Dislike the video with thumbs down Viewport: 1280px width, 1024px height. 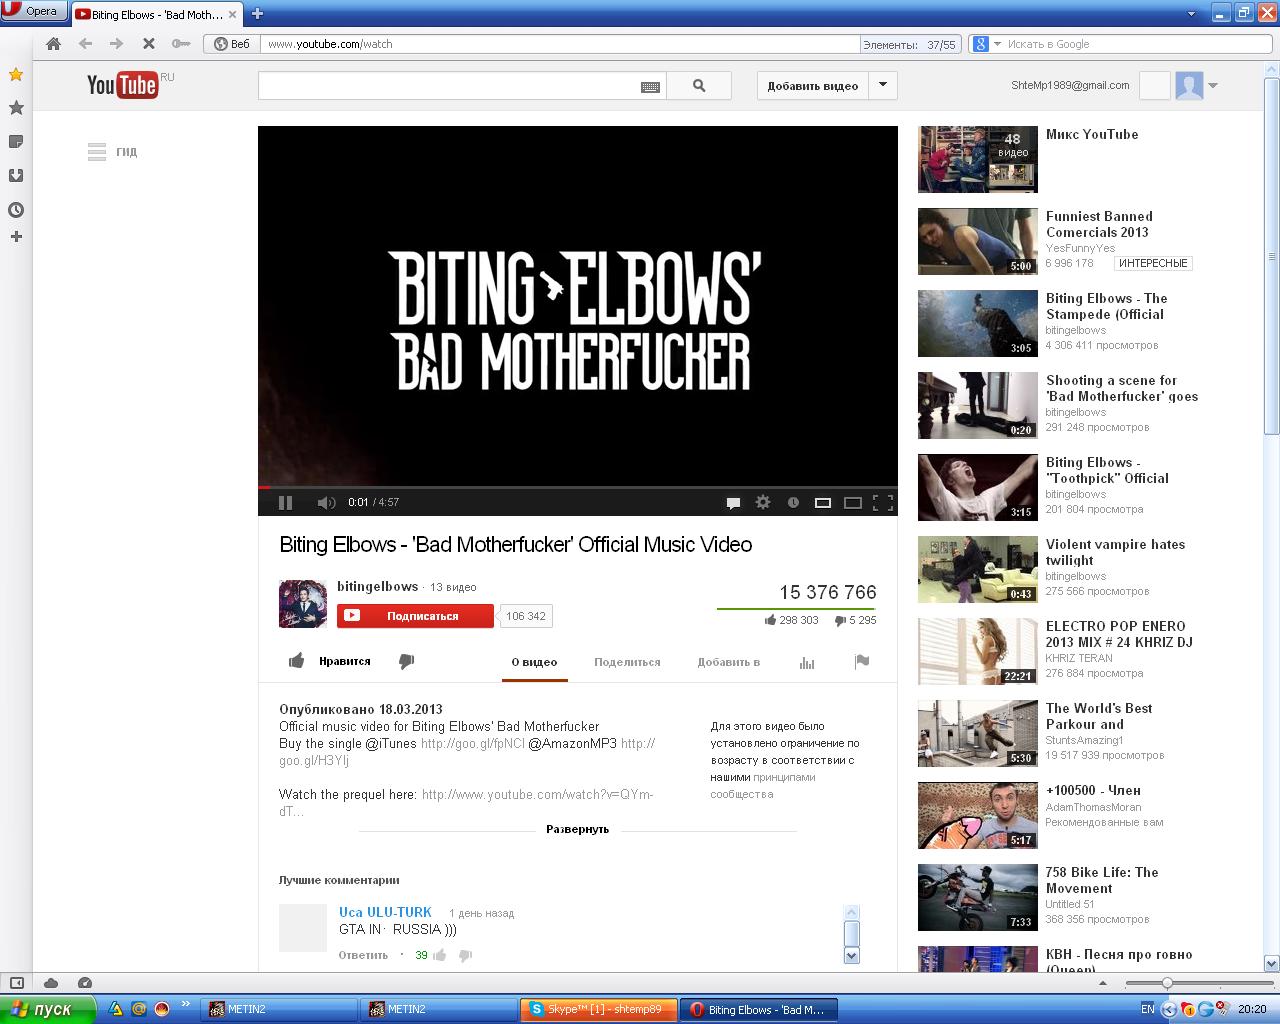pos(406,661)
